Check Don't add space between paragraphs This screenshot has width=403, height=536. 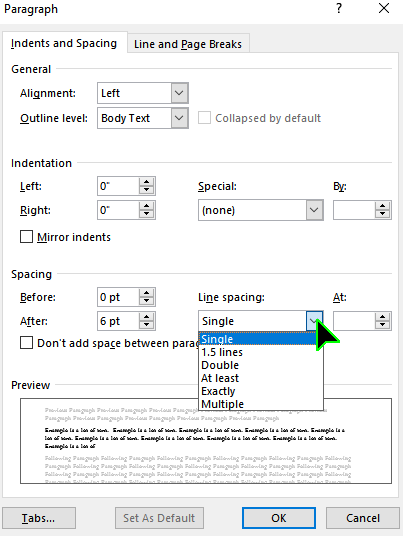26,343
